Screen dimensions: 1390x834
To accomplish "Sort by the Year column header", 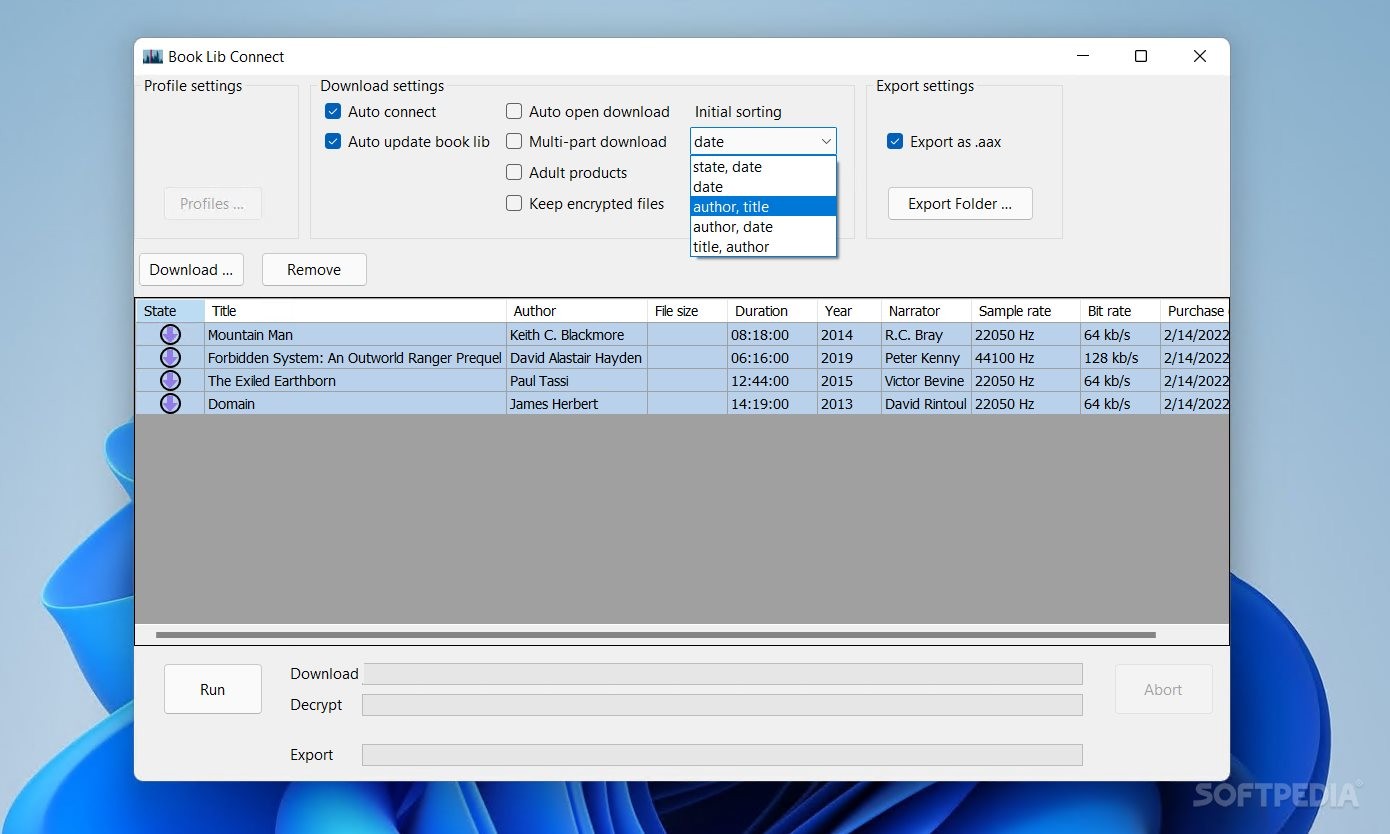I will (849, 311).
